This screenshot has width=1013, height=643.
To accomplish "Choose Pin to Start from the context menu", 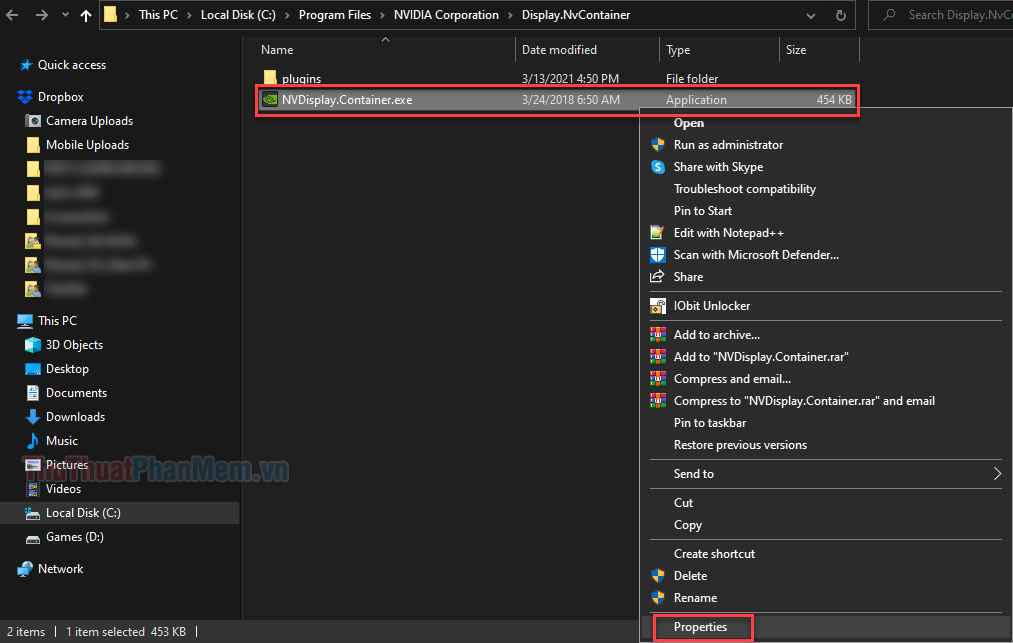I will (x=703, y=210).
